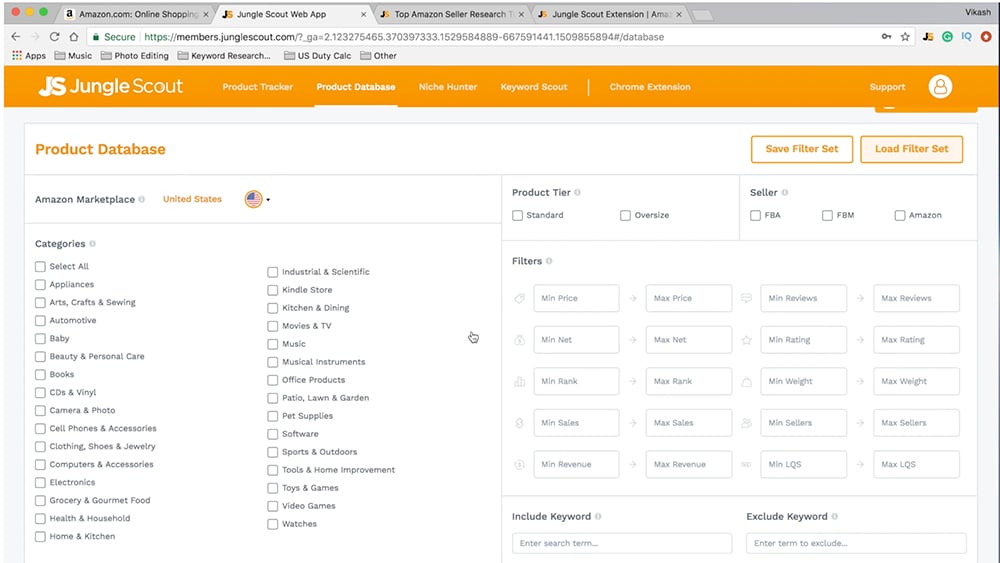Click the info icon beside Categories
Screen dimensions: 1000x563
(92, 244)
